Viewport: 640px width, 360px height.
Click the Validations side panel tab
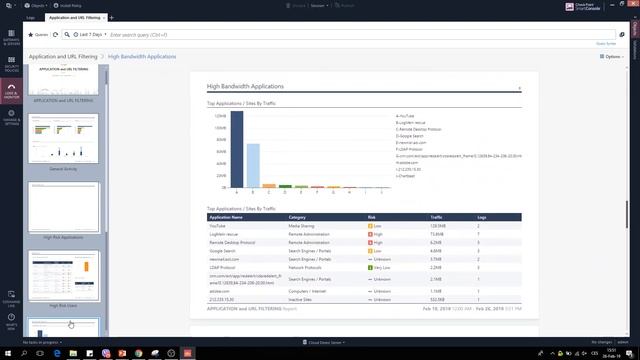(635, 50)
